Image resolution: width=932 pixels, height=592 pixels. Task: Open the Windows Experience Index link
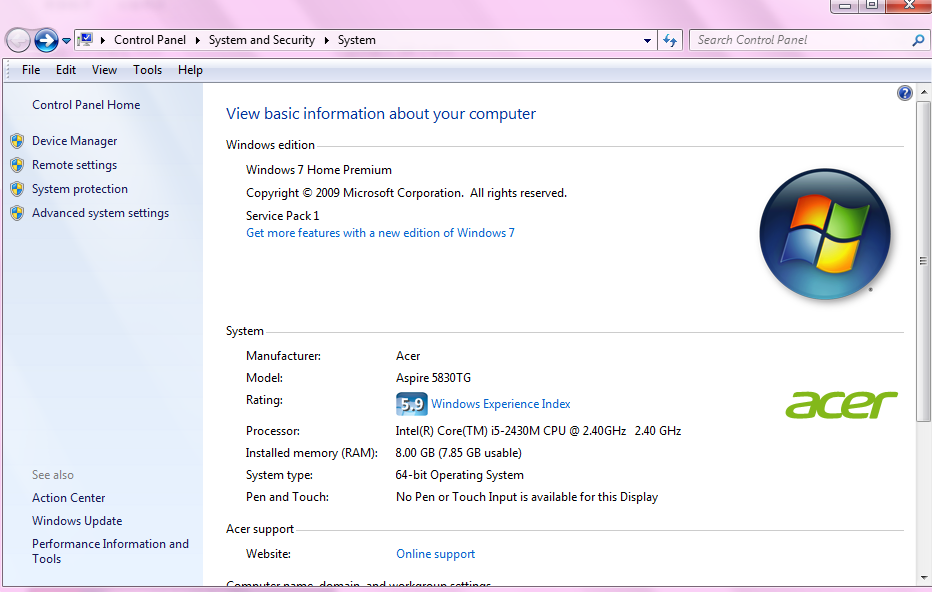[500, 404]
